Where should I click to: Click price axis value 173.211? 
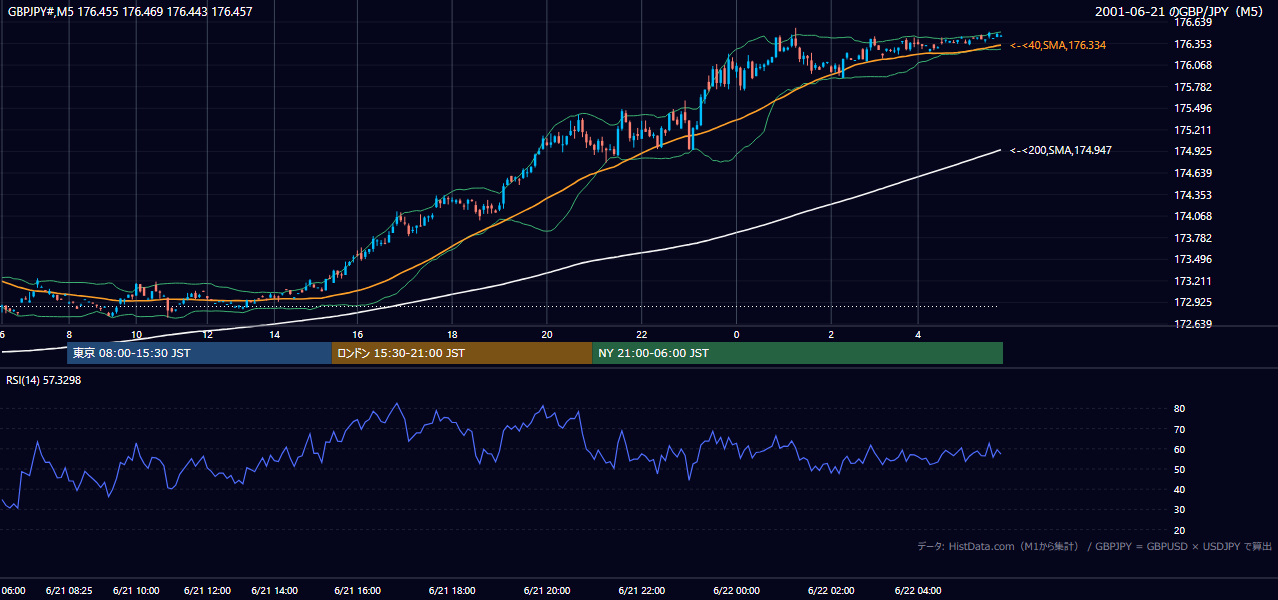pos(1193,281)
